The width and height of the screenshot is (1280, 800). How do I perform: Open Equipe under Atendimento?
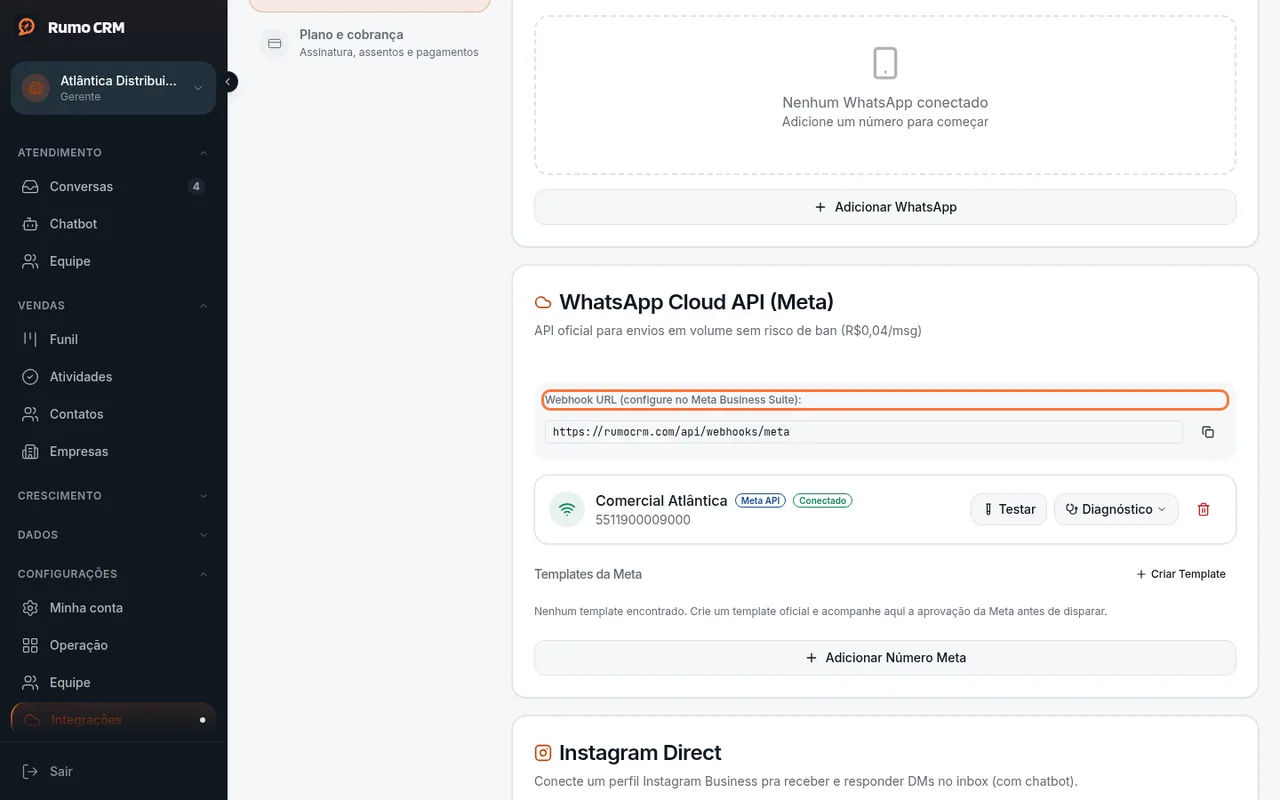[113, 261]
